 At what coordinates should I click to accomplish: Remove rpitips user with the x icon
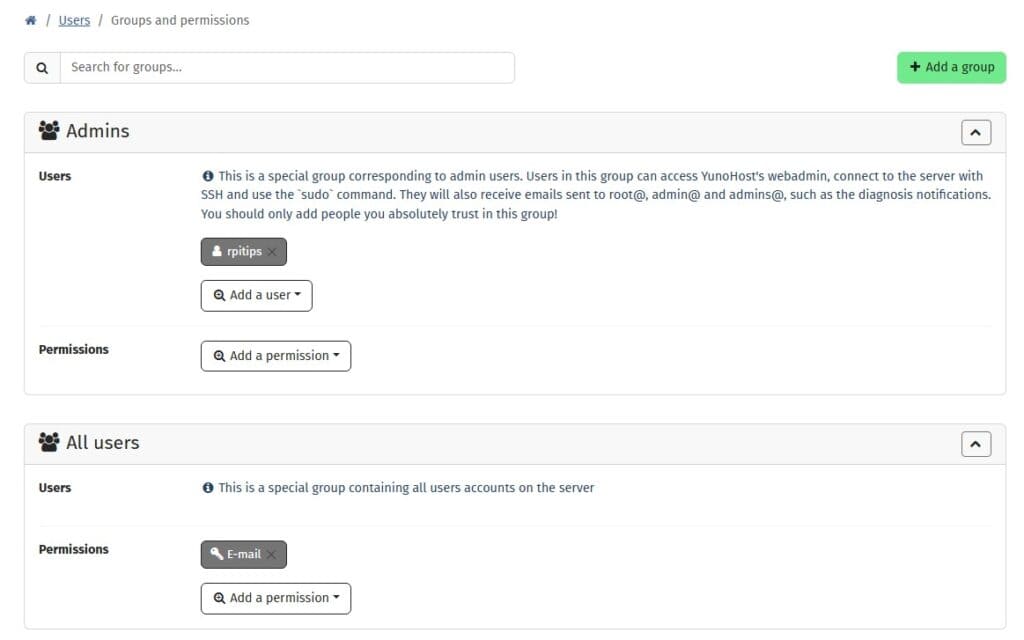coord(272,251)
